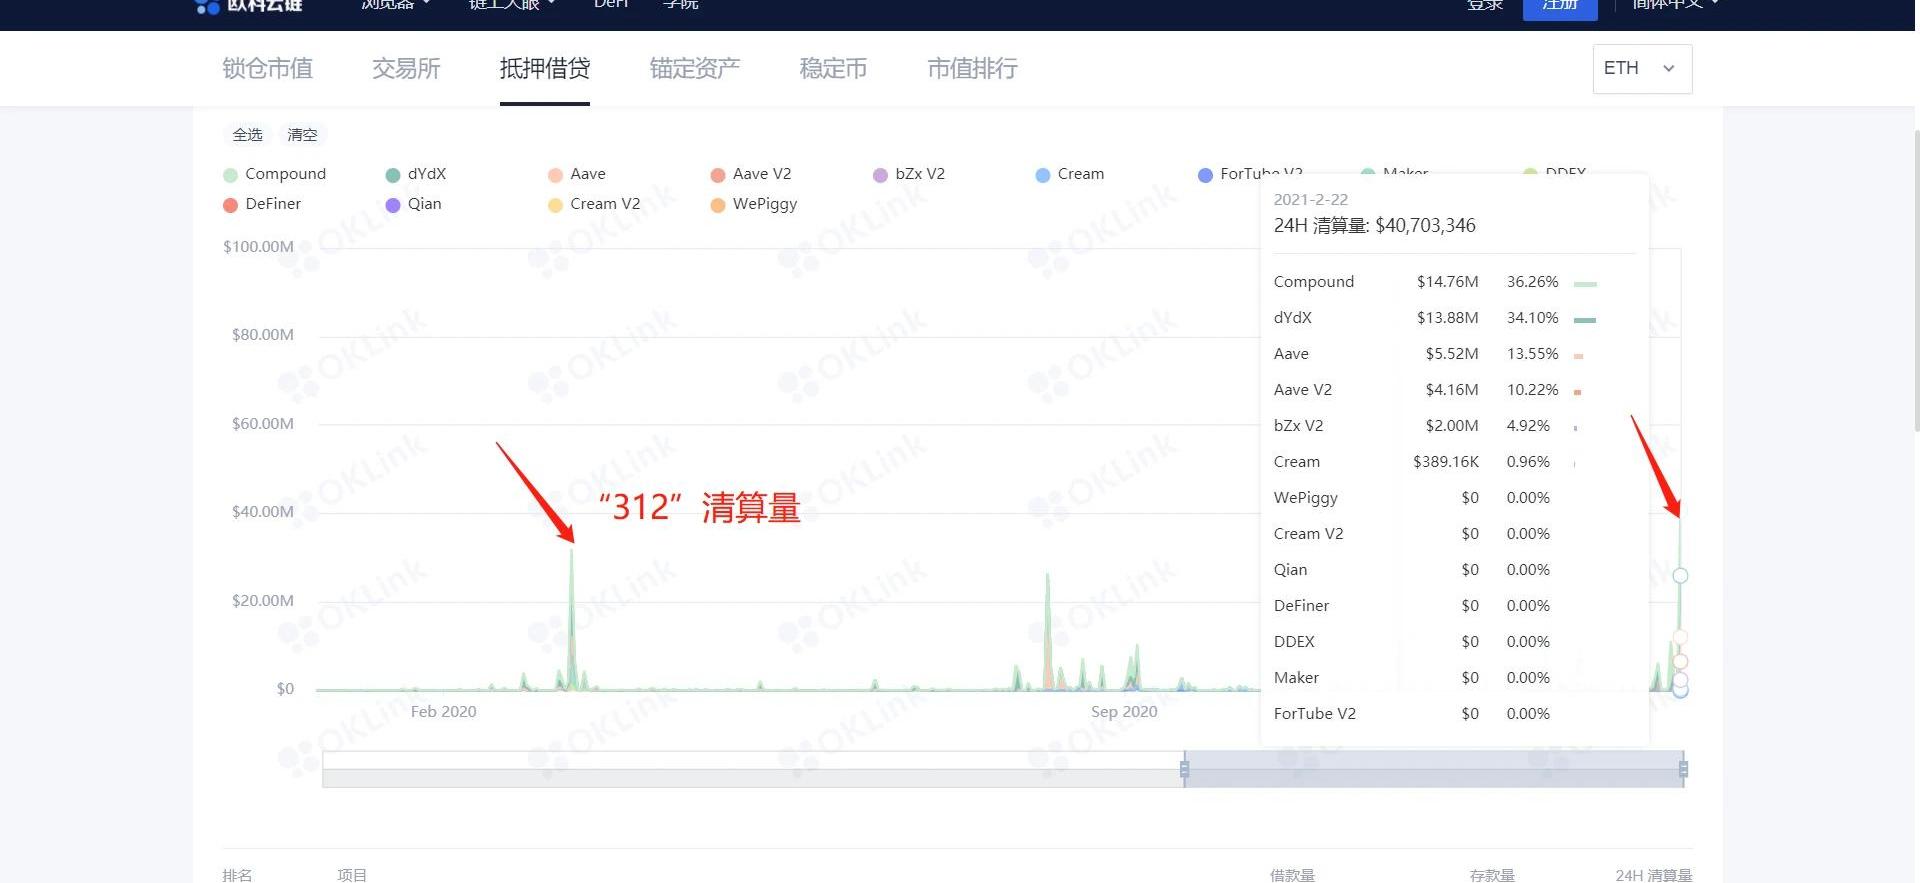
Task: Toggle the Aave V2 legend dot
Action: click(x=718, y=175)
